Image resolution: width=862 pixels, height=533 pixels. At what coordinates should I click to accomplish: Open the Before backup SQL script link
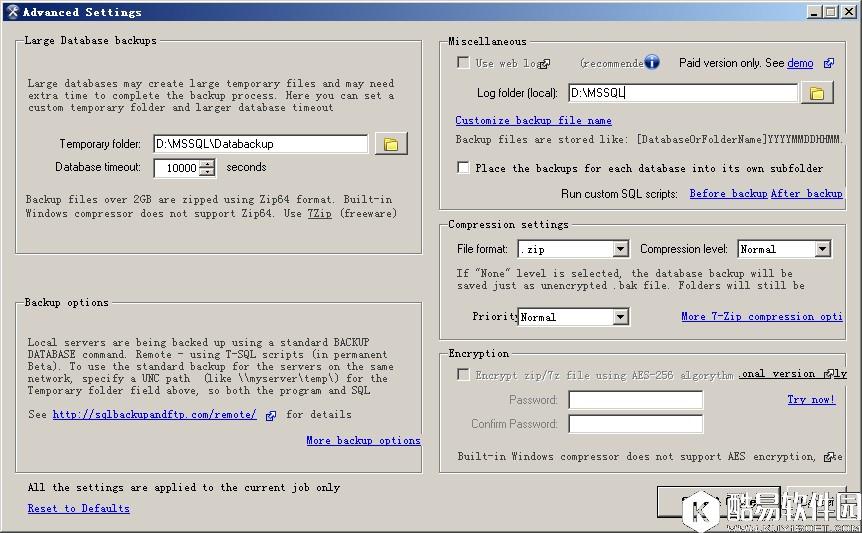(728, 194)
